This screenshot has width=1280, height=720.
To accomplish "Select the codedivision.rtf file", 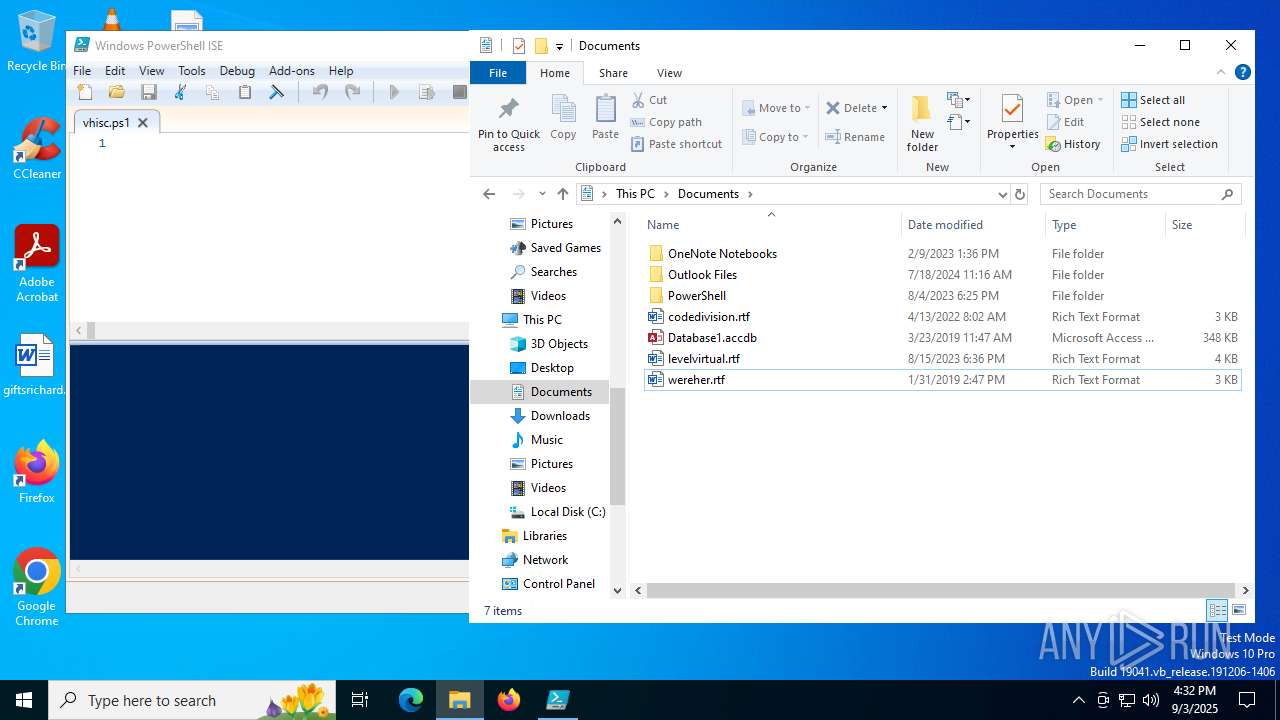I will click(708, 317).
